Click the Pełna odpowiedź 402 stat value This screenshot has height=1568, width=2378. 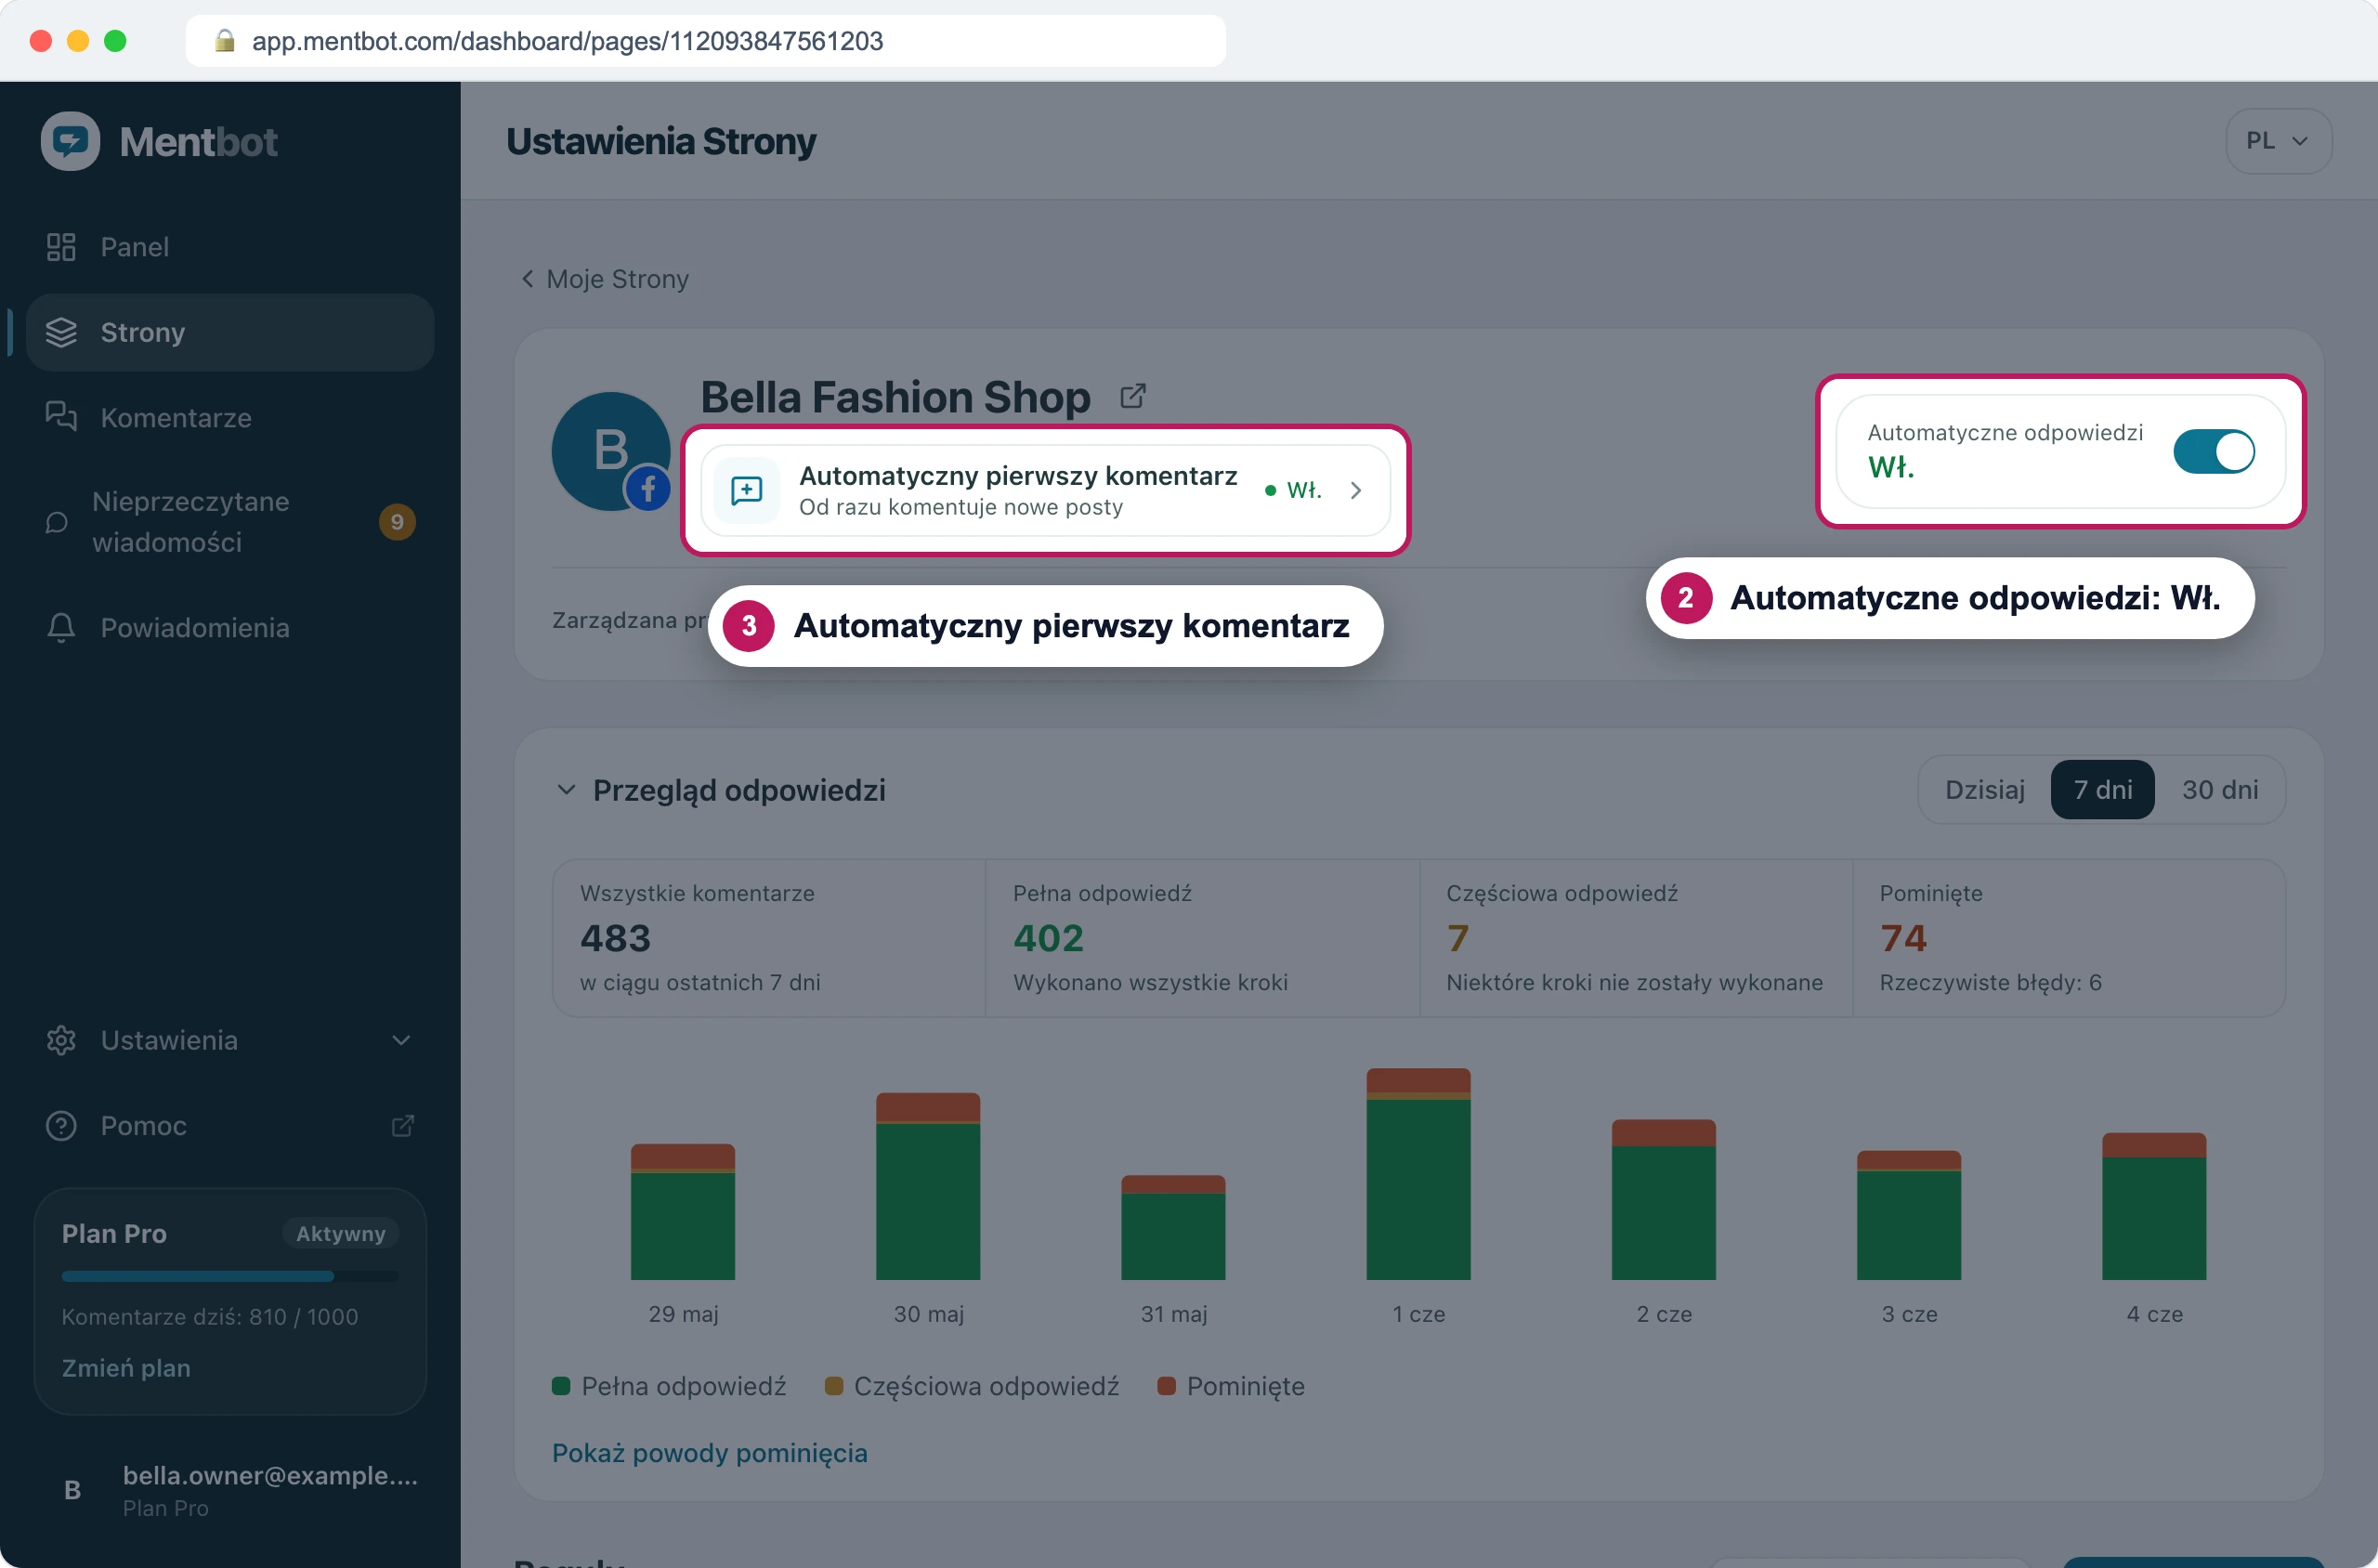1048,938
